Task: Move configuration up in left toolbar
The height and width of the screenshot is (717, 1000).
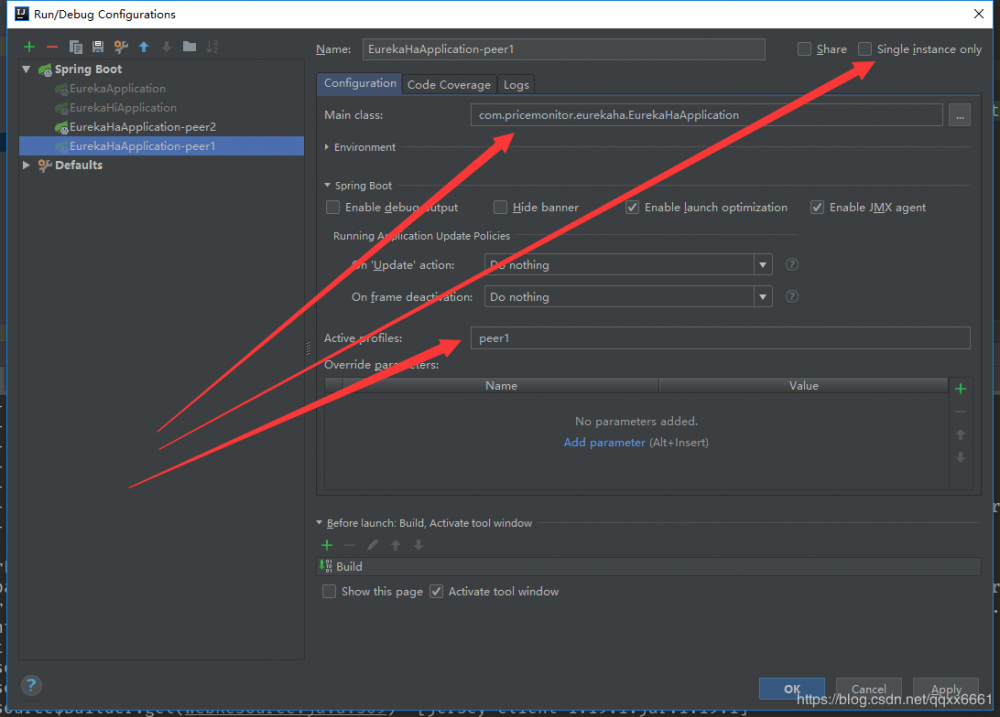Action: pos(144,47)
